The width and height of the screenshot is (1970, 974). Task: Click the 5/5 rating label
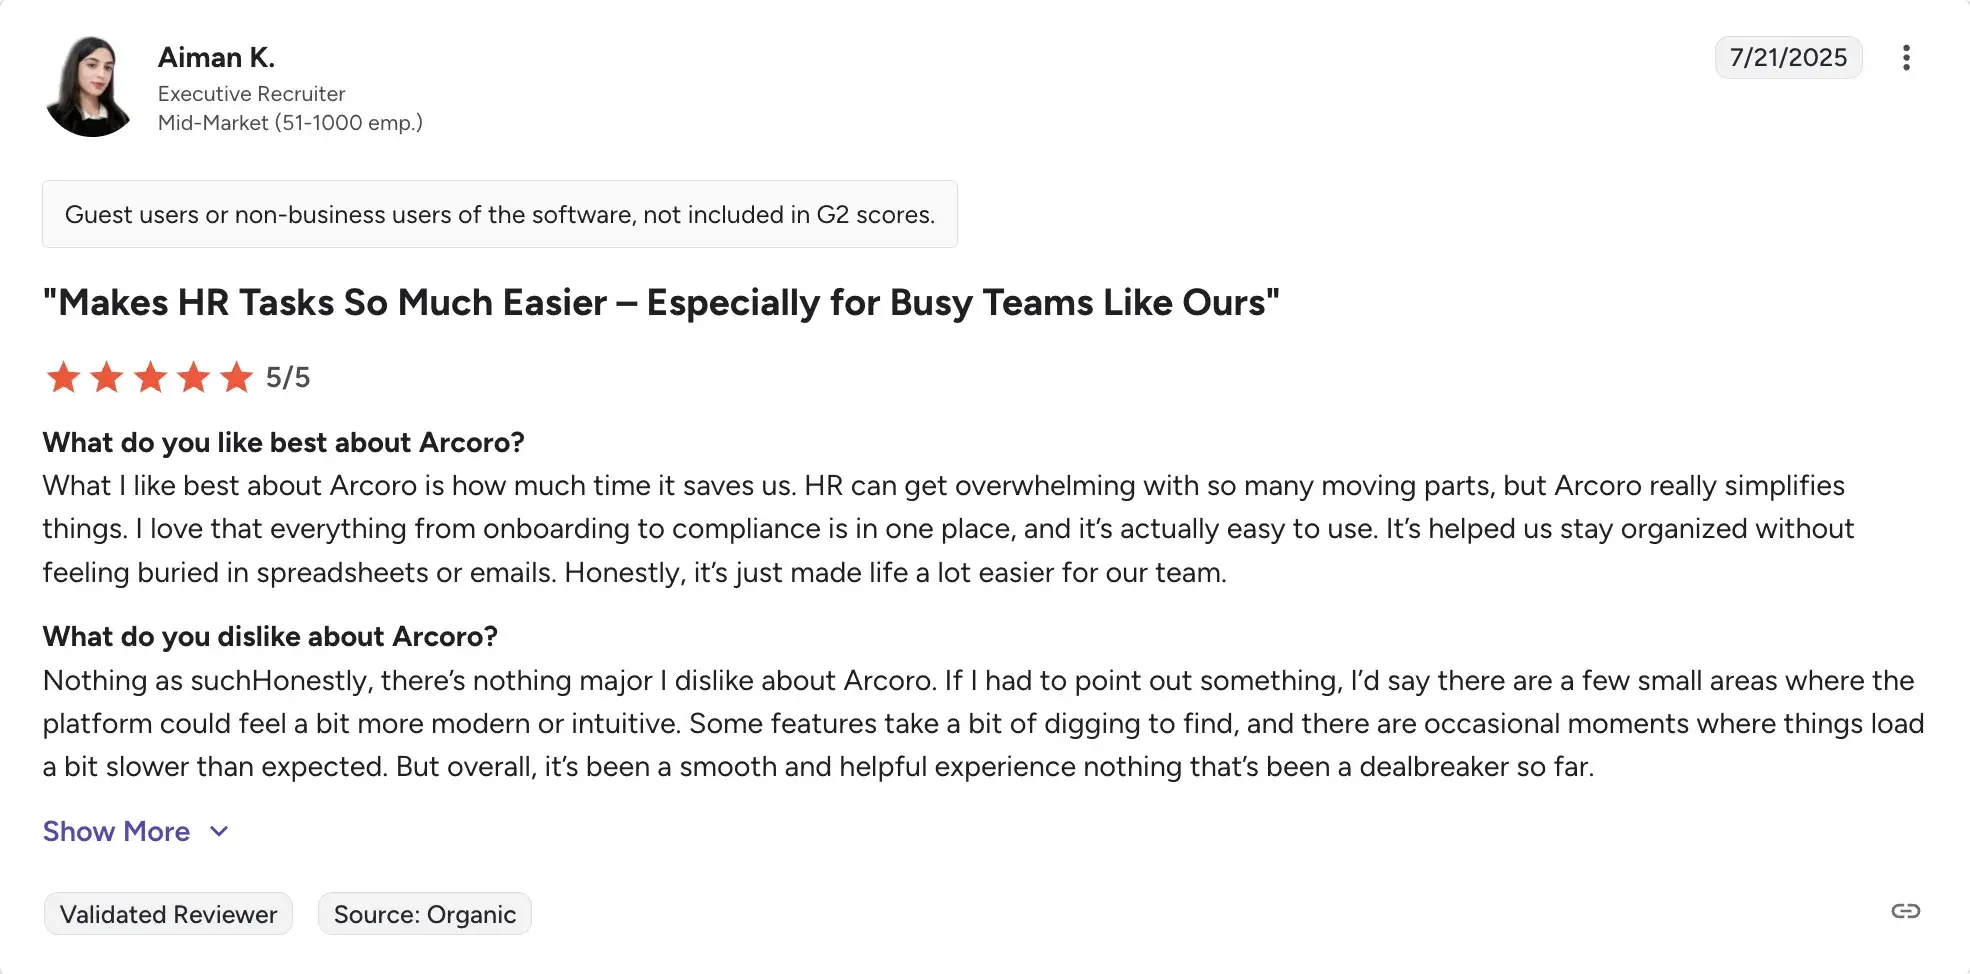(x=287, y=377)
